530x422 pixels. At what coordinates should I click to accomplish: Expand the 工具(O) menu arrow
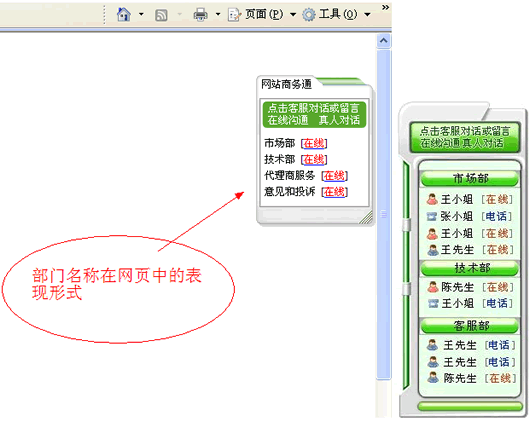367,15
